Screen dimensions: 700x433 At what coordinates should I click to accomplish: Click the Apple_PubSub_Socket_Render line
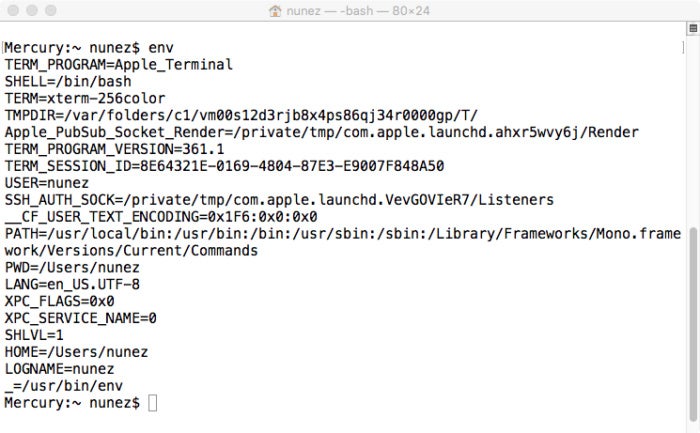322,133
